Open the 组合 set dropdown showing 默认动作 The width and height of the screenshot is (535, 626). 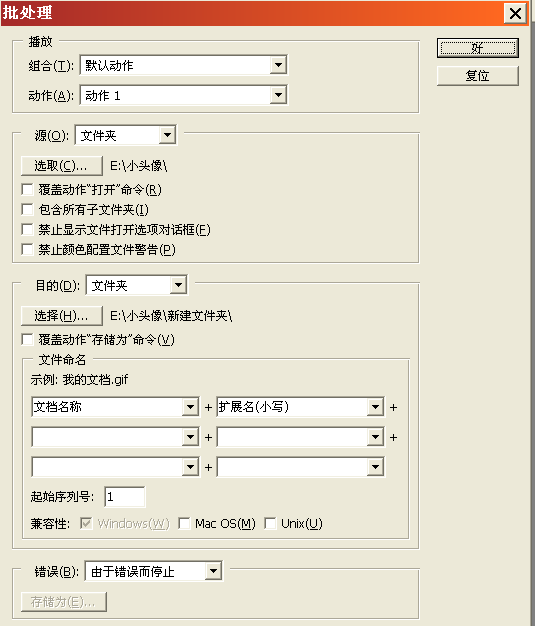tap(183, 65)
